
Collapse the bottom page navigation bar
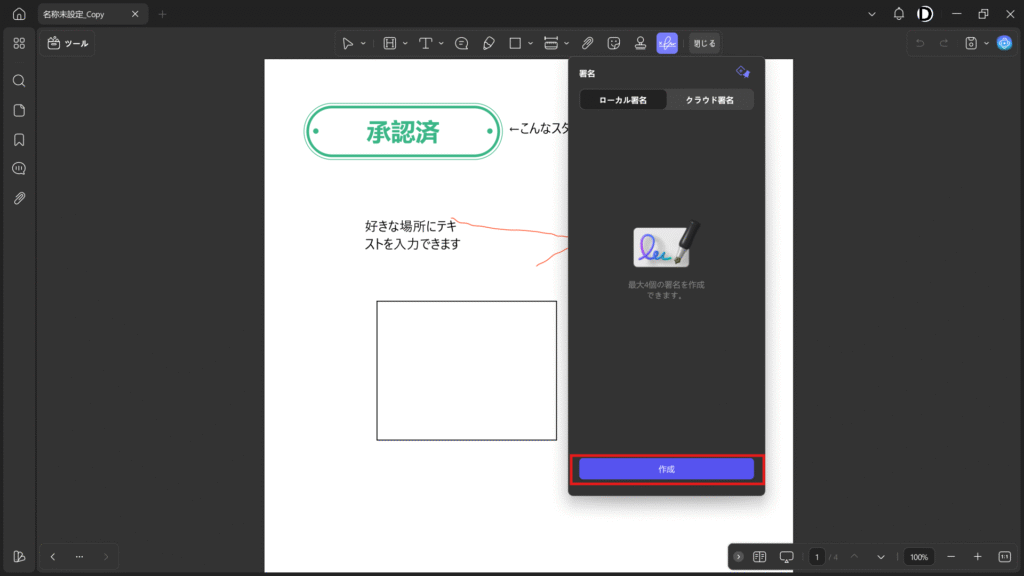coord(738,556)
